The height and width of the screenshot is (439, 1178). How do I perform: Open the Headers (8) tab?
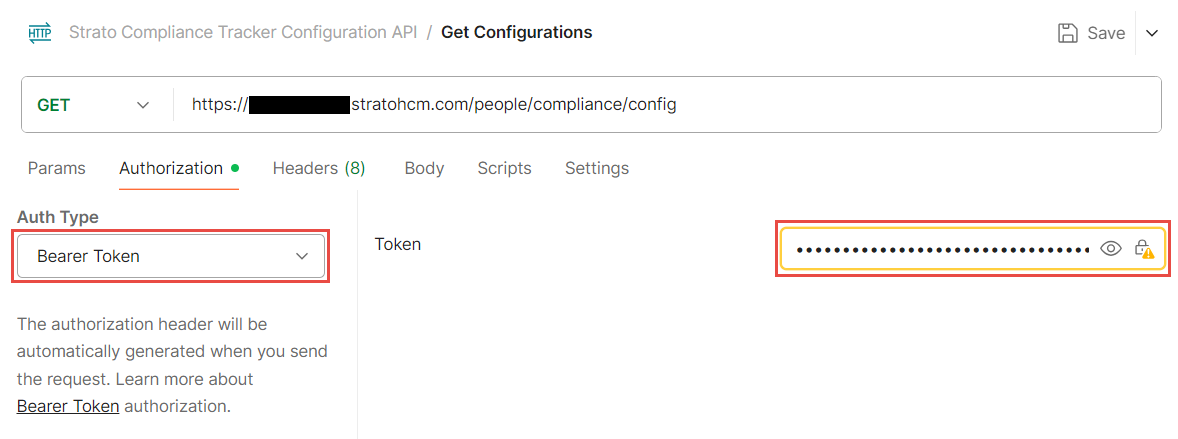[x=319, y=168]
